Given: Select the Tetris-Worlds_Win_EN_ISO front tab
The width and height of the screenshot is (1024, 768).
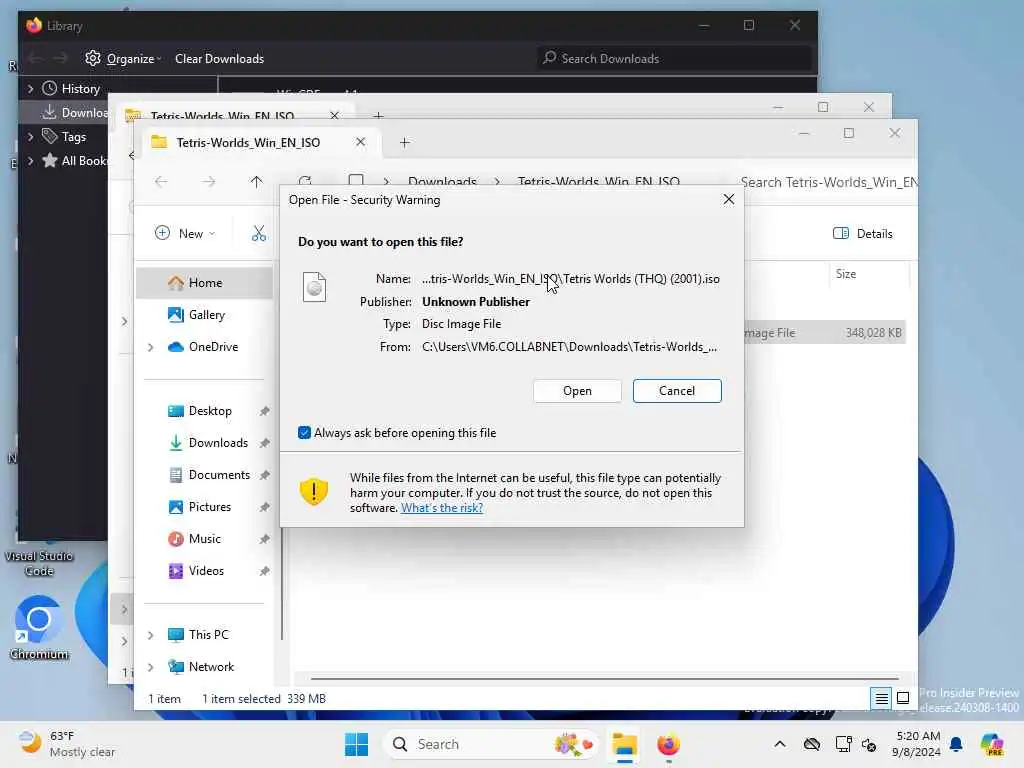Looking at the screenshot, I should (x=248, y=142).
